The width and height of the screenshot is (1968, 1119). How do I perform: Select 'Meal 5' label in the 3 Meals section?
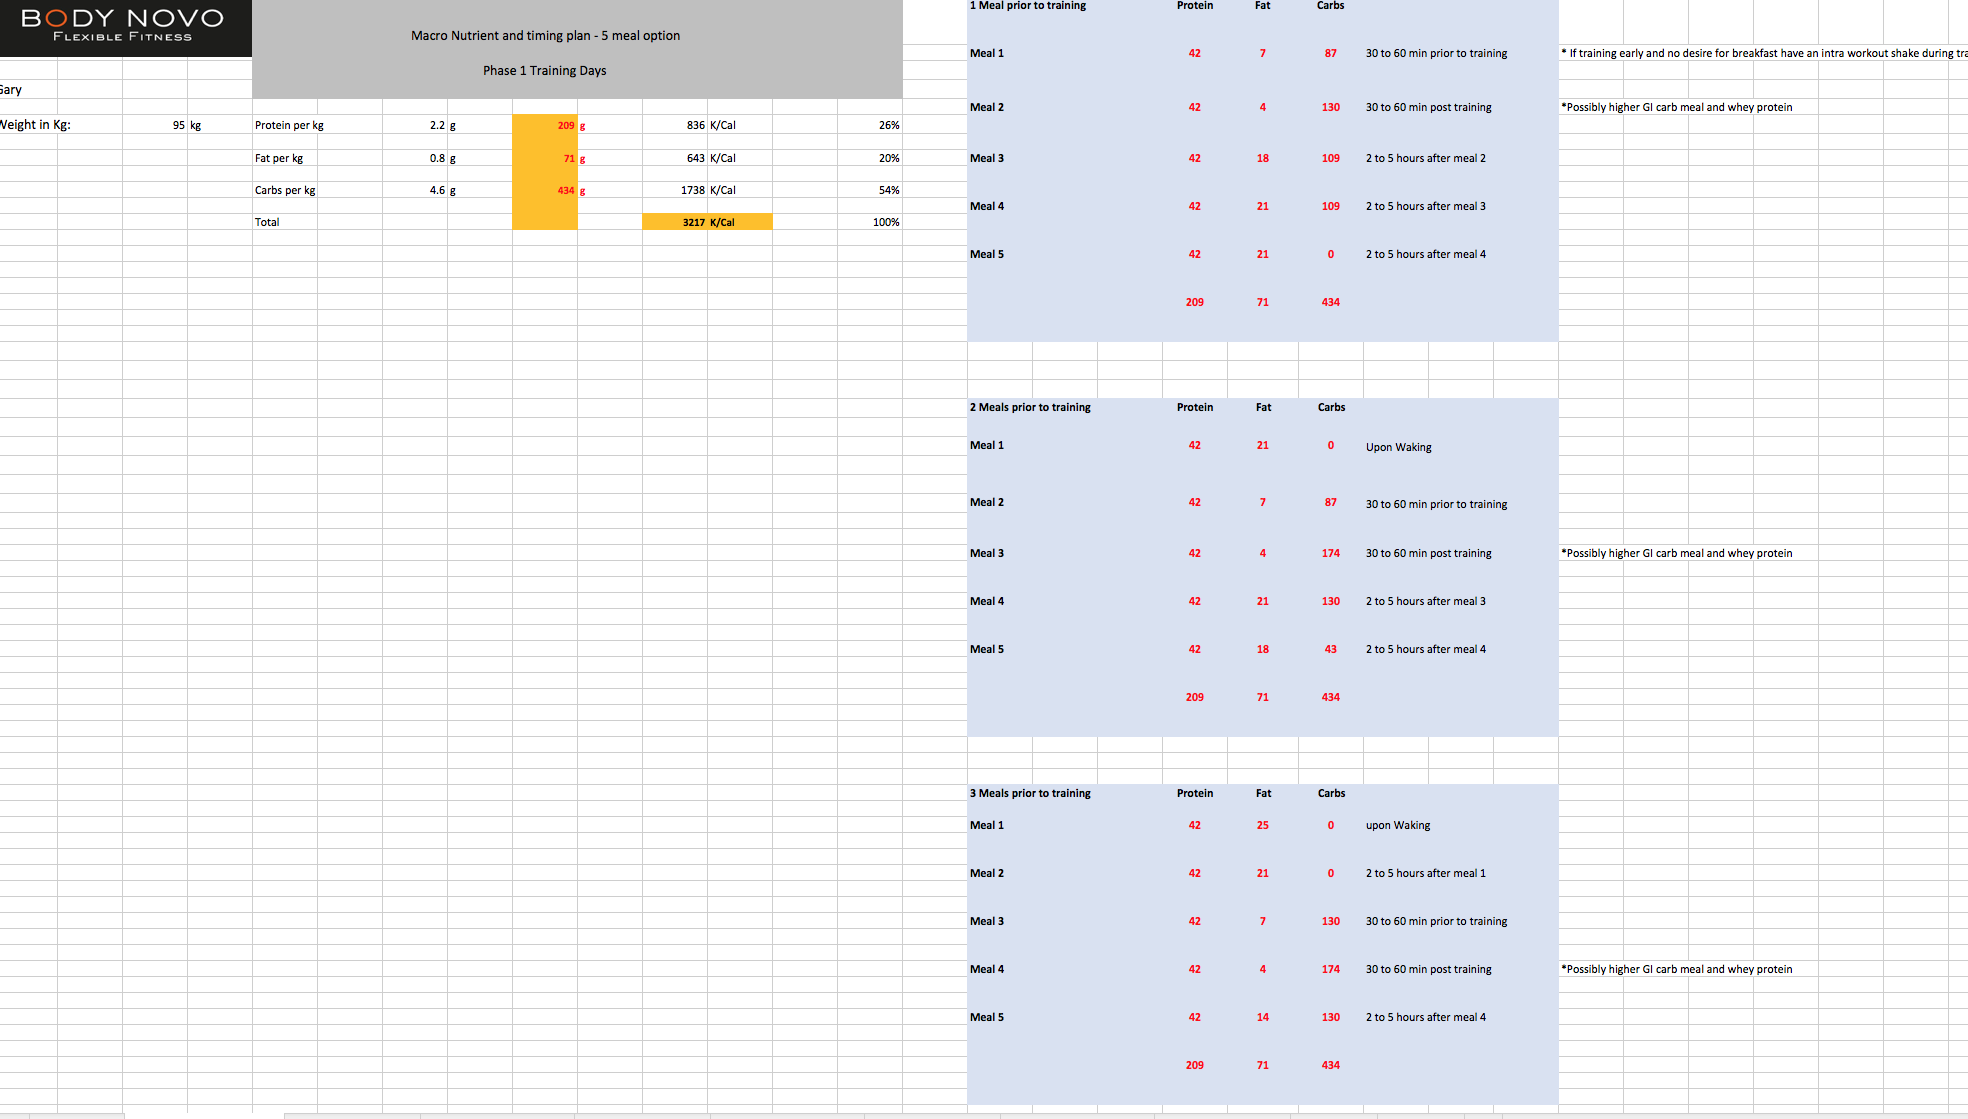click(x=987, y=1017)
